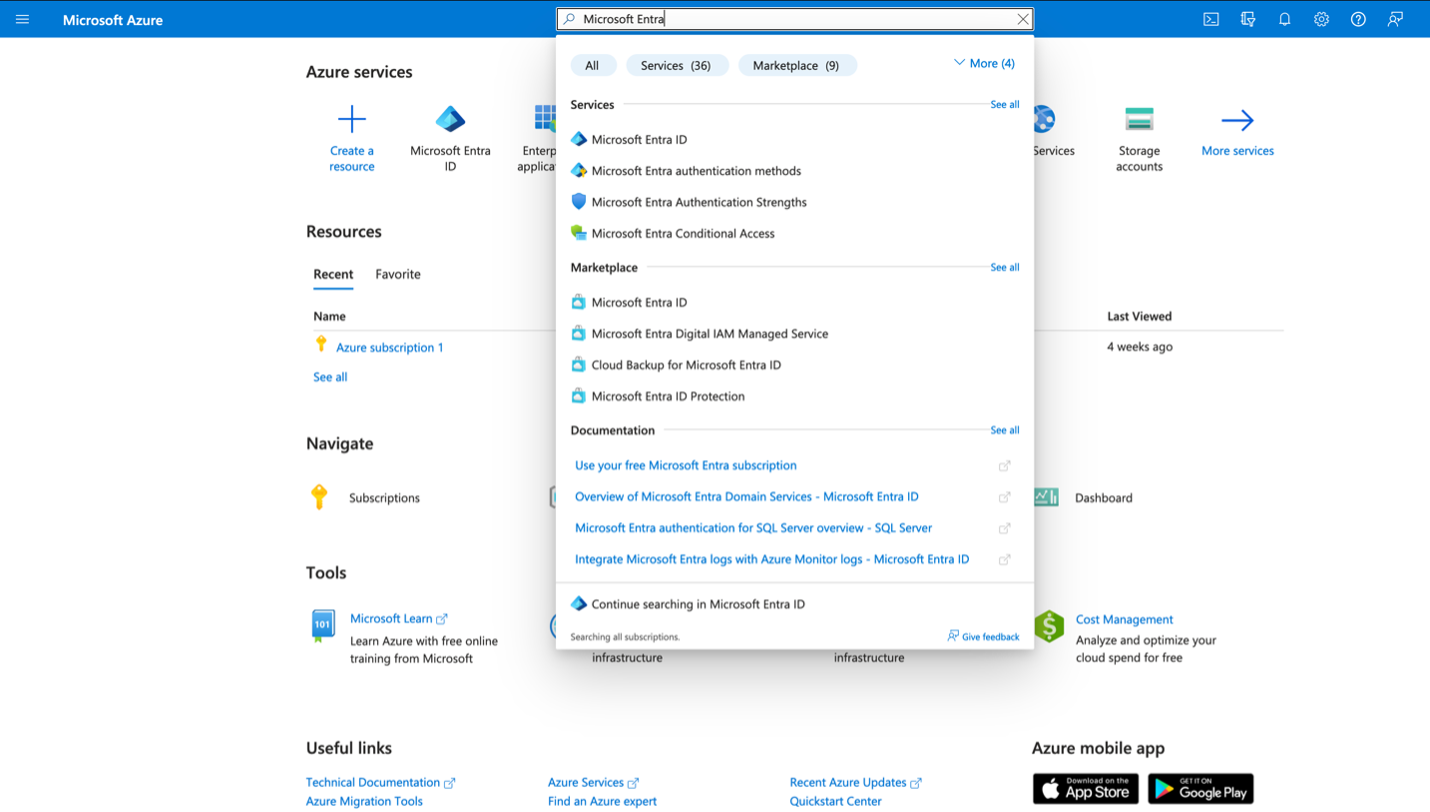Open the Cost Management icon

click(1049, 626)
